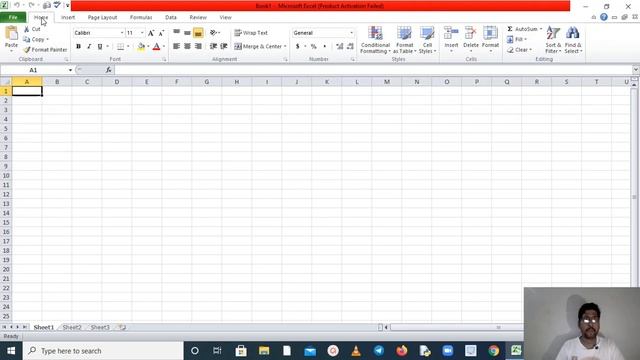Open the File tab
The width and height of the screenshot is (640, 360).
pos(13,18)
